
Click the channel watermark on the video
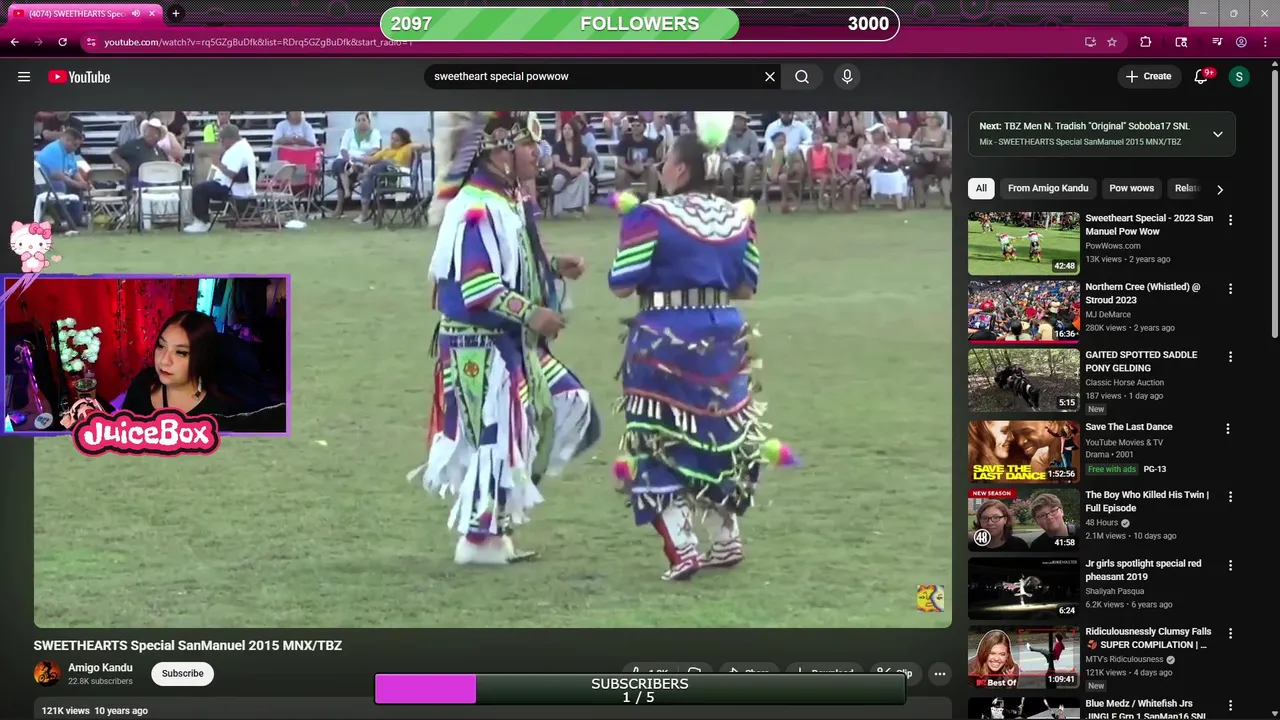pyautogui.click(x=930, y=598)
